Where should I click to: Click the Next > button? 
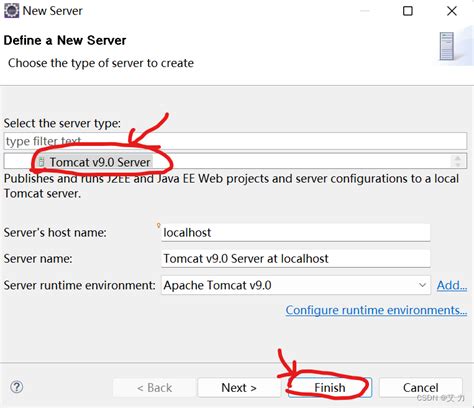tap(239, 388)
